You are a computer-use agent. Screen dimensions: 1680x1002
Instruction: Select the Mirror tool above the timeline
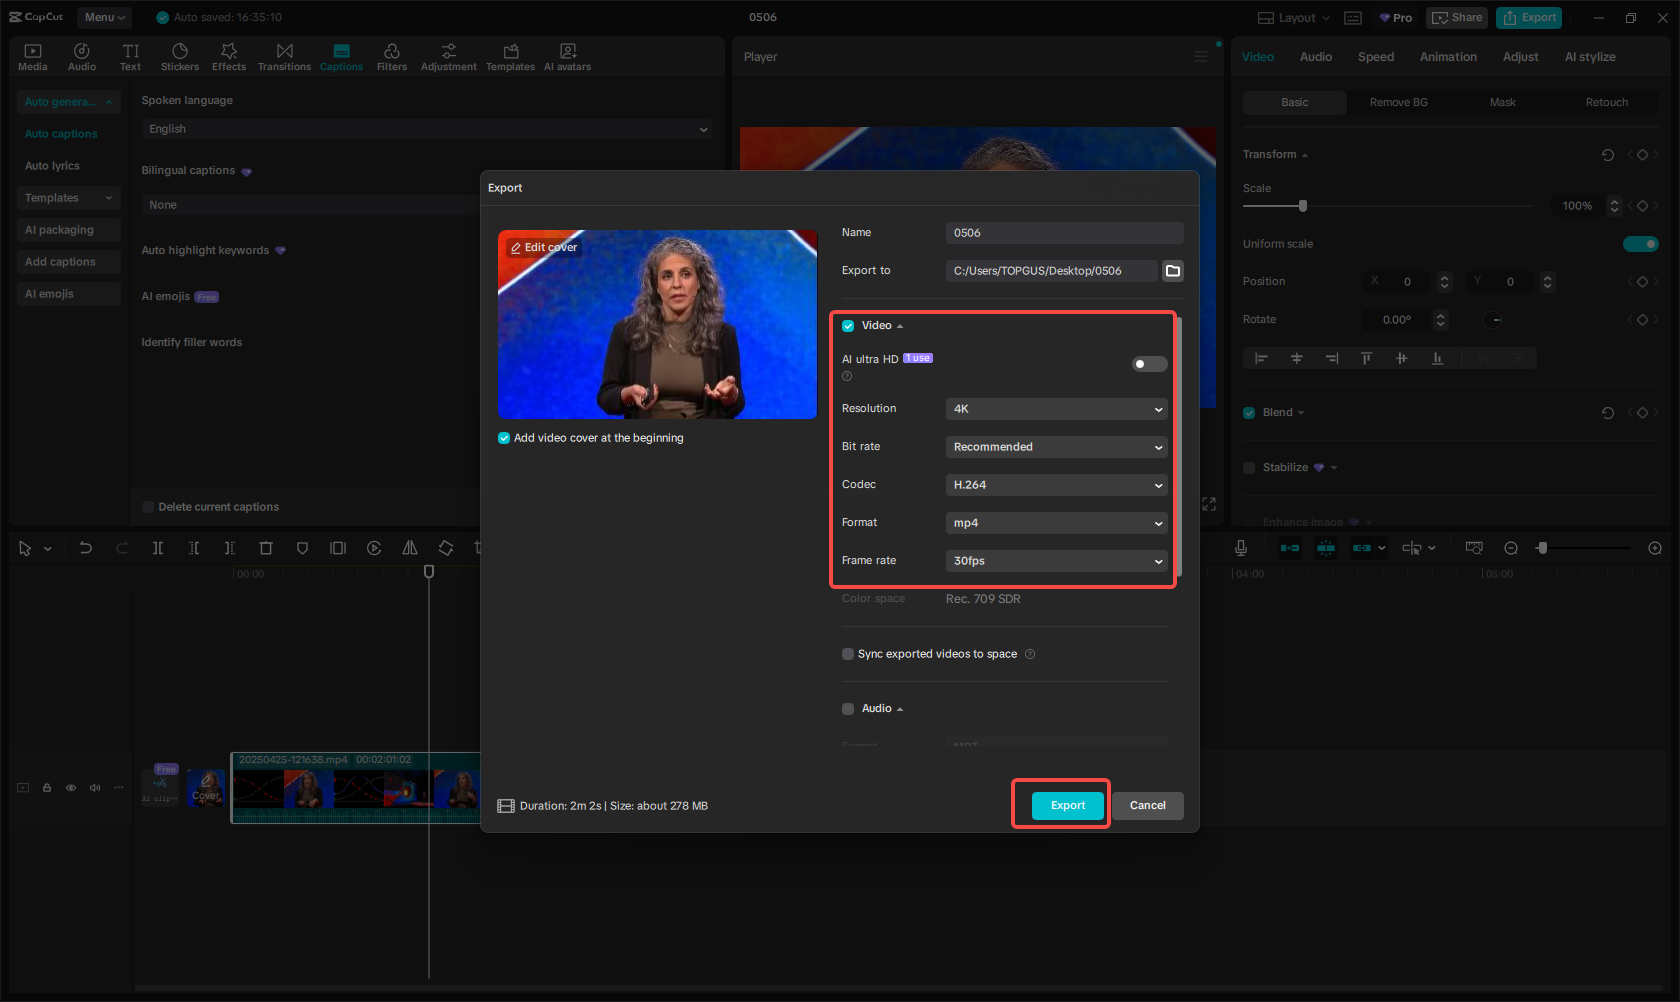409,548
